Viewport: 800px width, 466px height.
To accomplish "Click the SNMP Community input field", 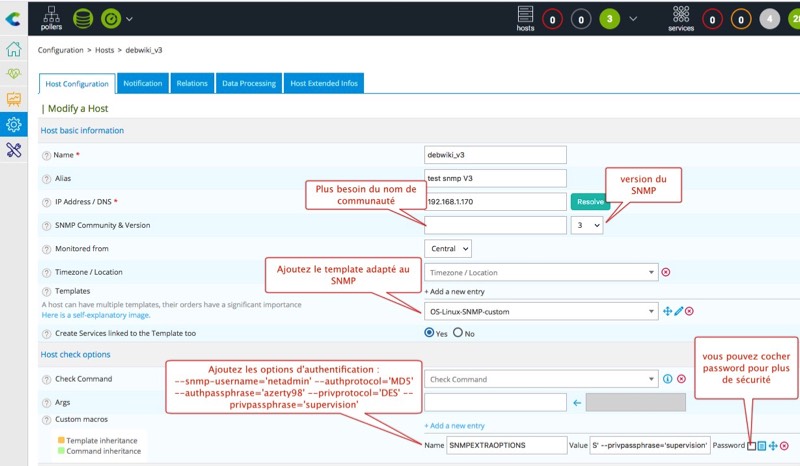I will click(495, 226).
